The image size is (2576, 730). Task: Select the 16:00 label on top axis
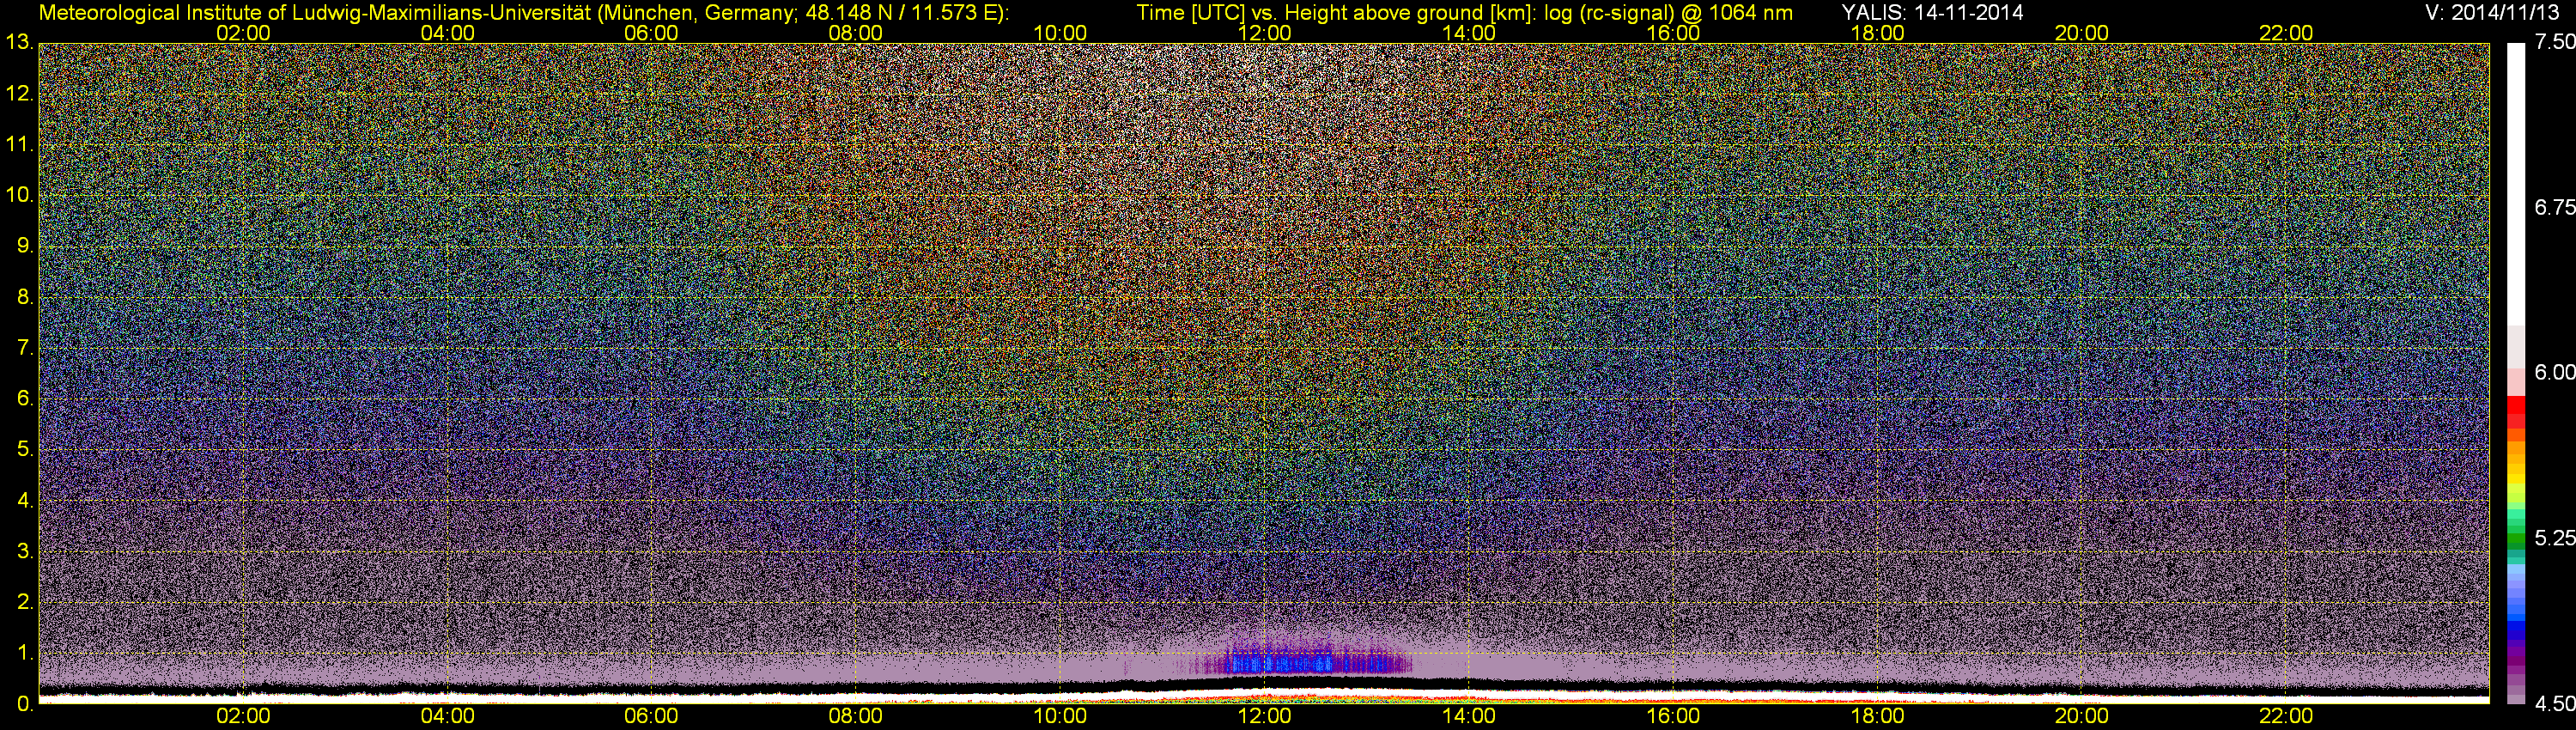pyautogui.click(x=1673, y=33)
